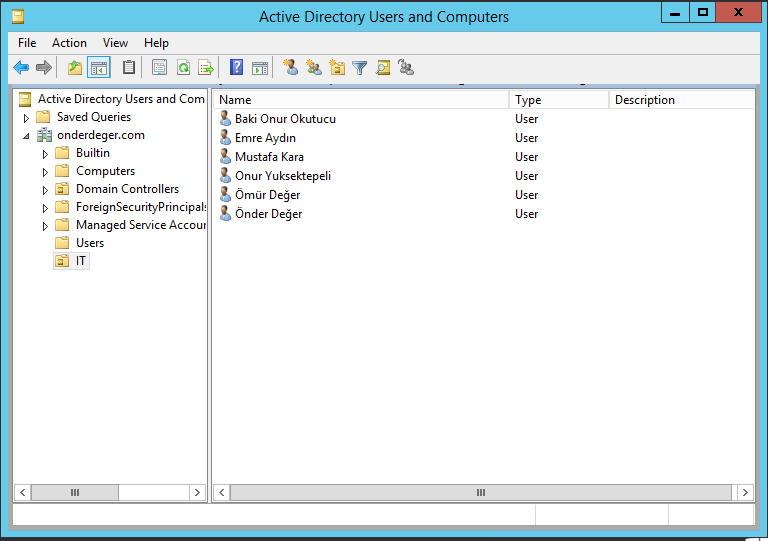
Task: Select the IT organizational unit
Action: point(81,260)
